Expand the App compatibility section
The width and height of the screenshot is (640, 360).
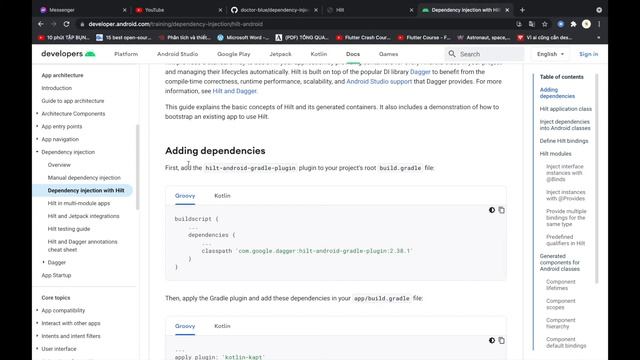[37, 310]
